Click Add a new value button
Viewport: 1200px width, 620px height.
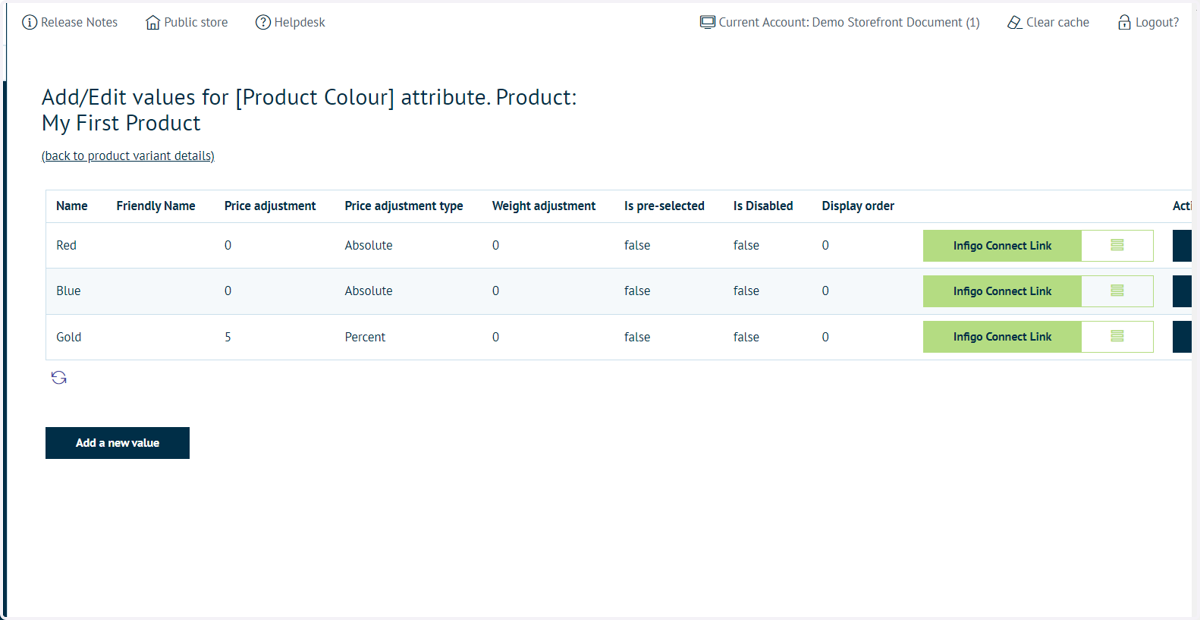click(x=117, y=443)
